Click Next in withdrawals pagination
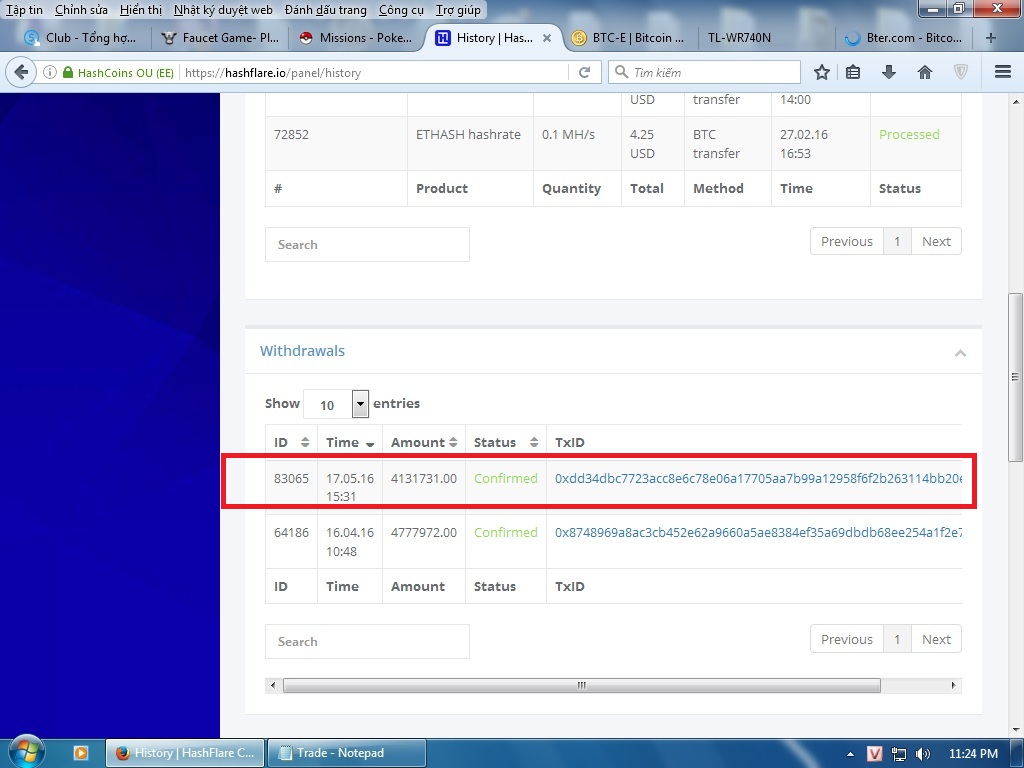Image resolution: width=1024 pixels, height=768 pixels. [936, 639]
